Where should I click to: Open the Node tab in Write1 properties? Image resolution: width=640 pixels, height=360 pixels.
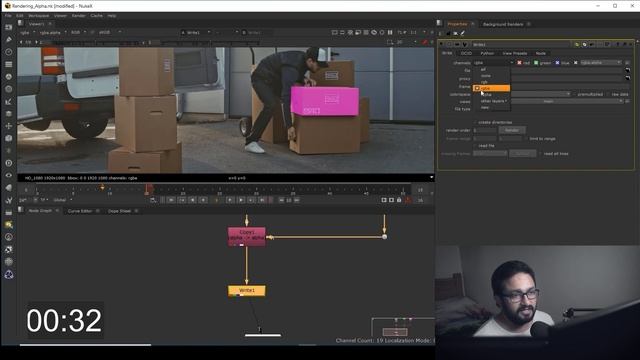coord(540,53)
